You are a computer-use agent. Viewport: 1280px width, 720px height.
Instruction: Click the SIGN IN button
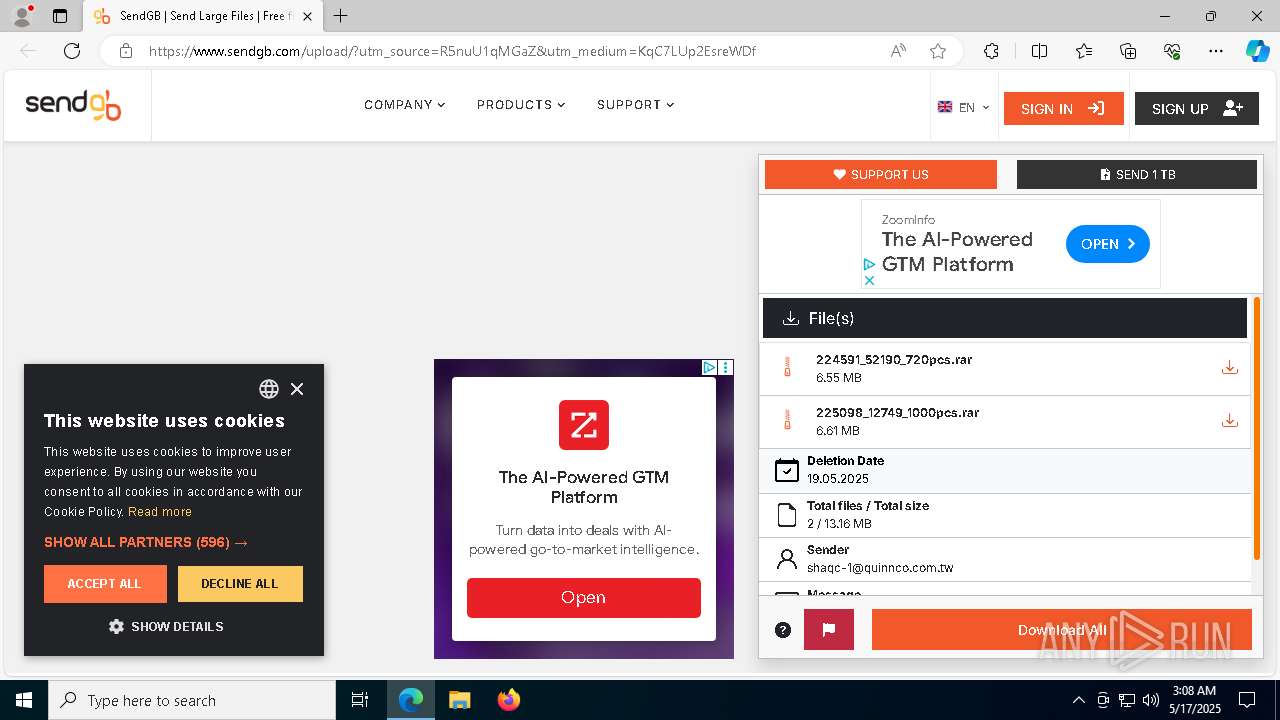pos(1063,108)
